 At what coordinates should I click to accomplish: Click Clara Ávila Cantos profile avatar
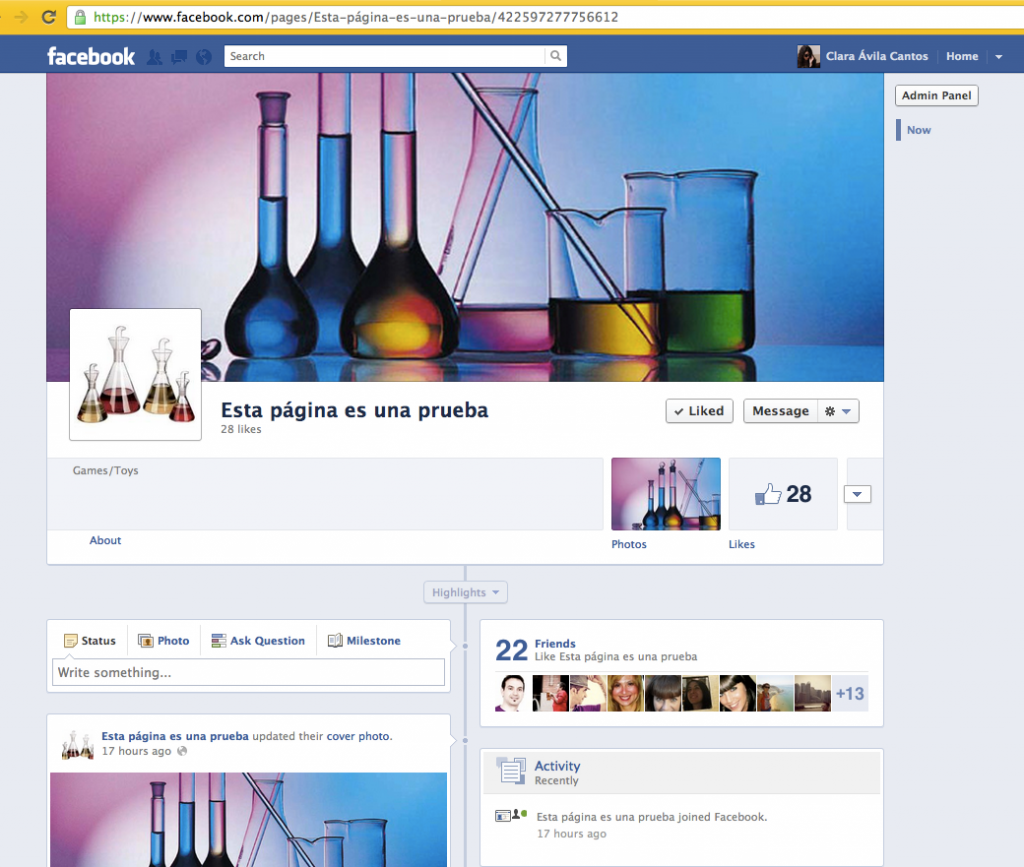(x=808, y=56)
